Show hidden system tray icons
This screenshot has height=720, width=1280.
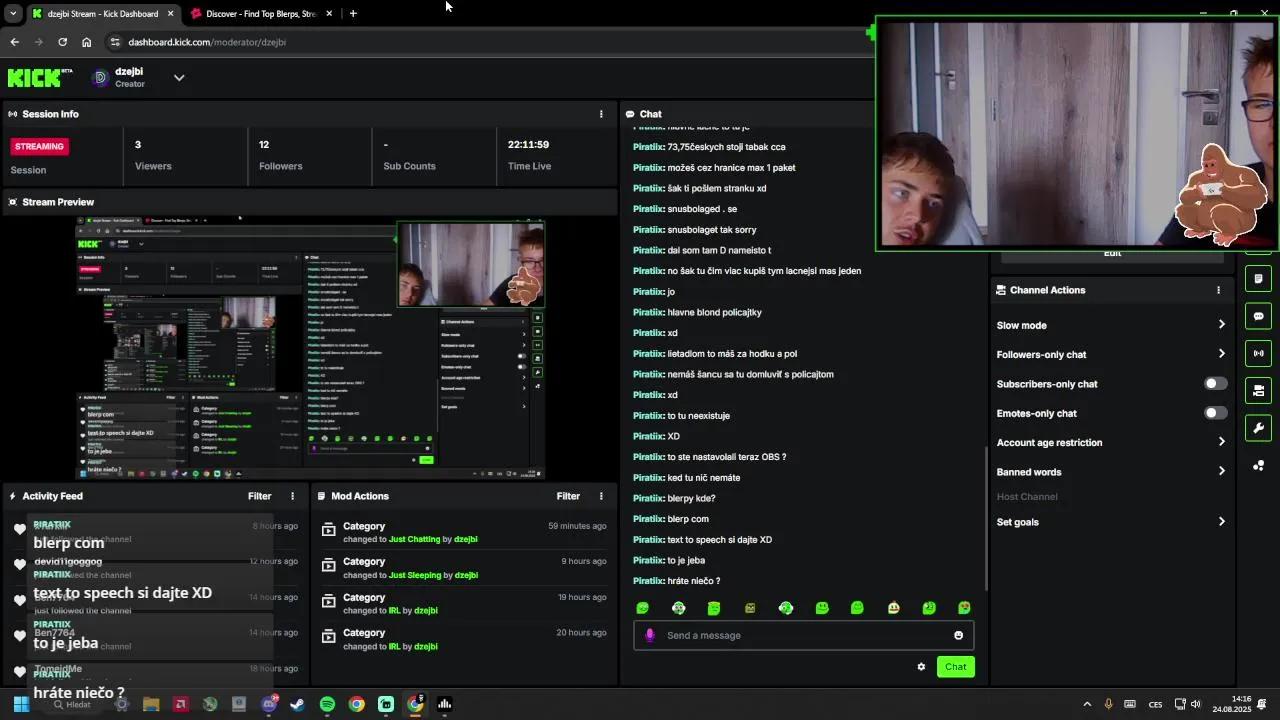(x=1087, y=704)
